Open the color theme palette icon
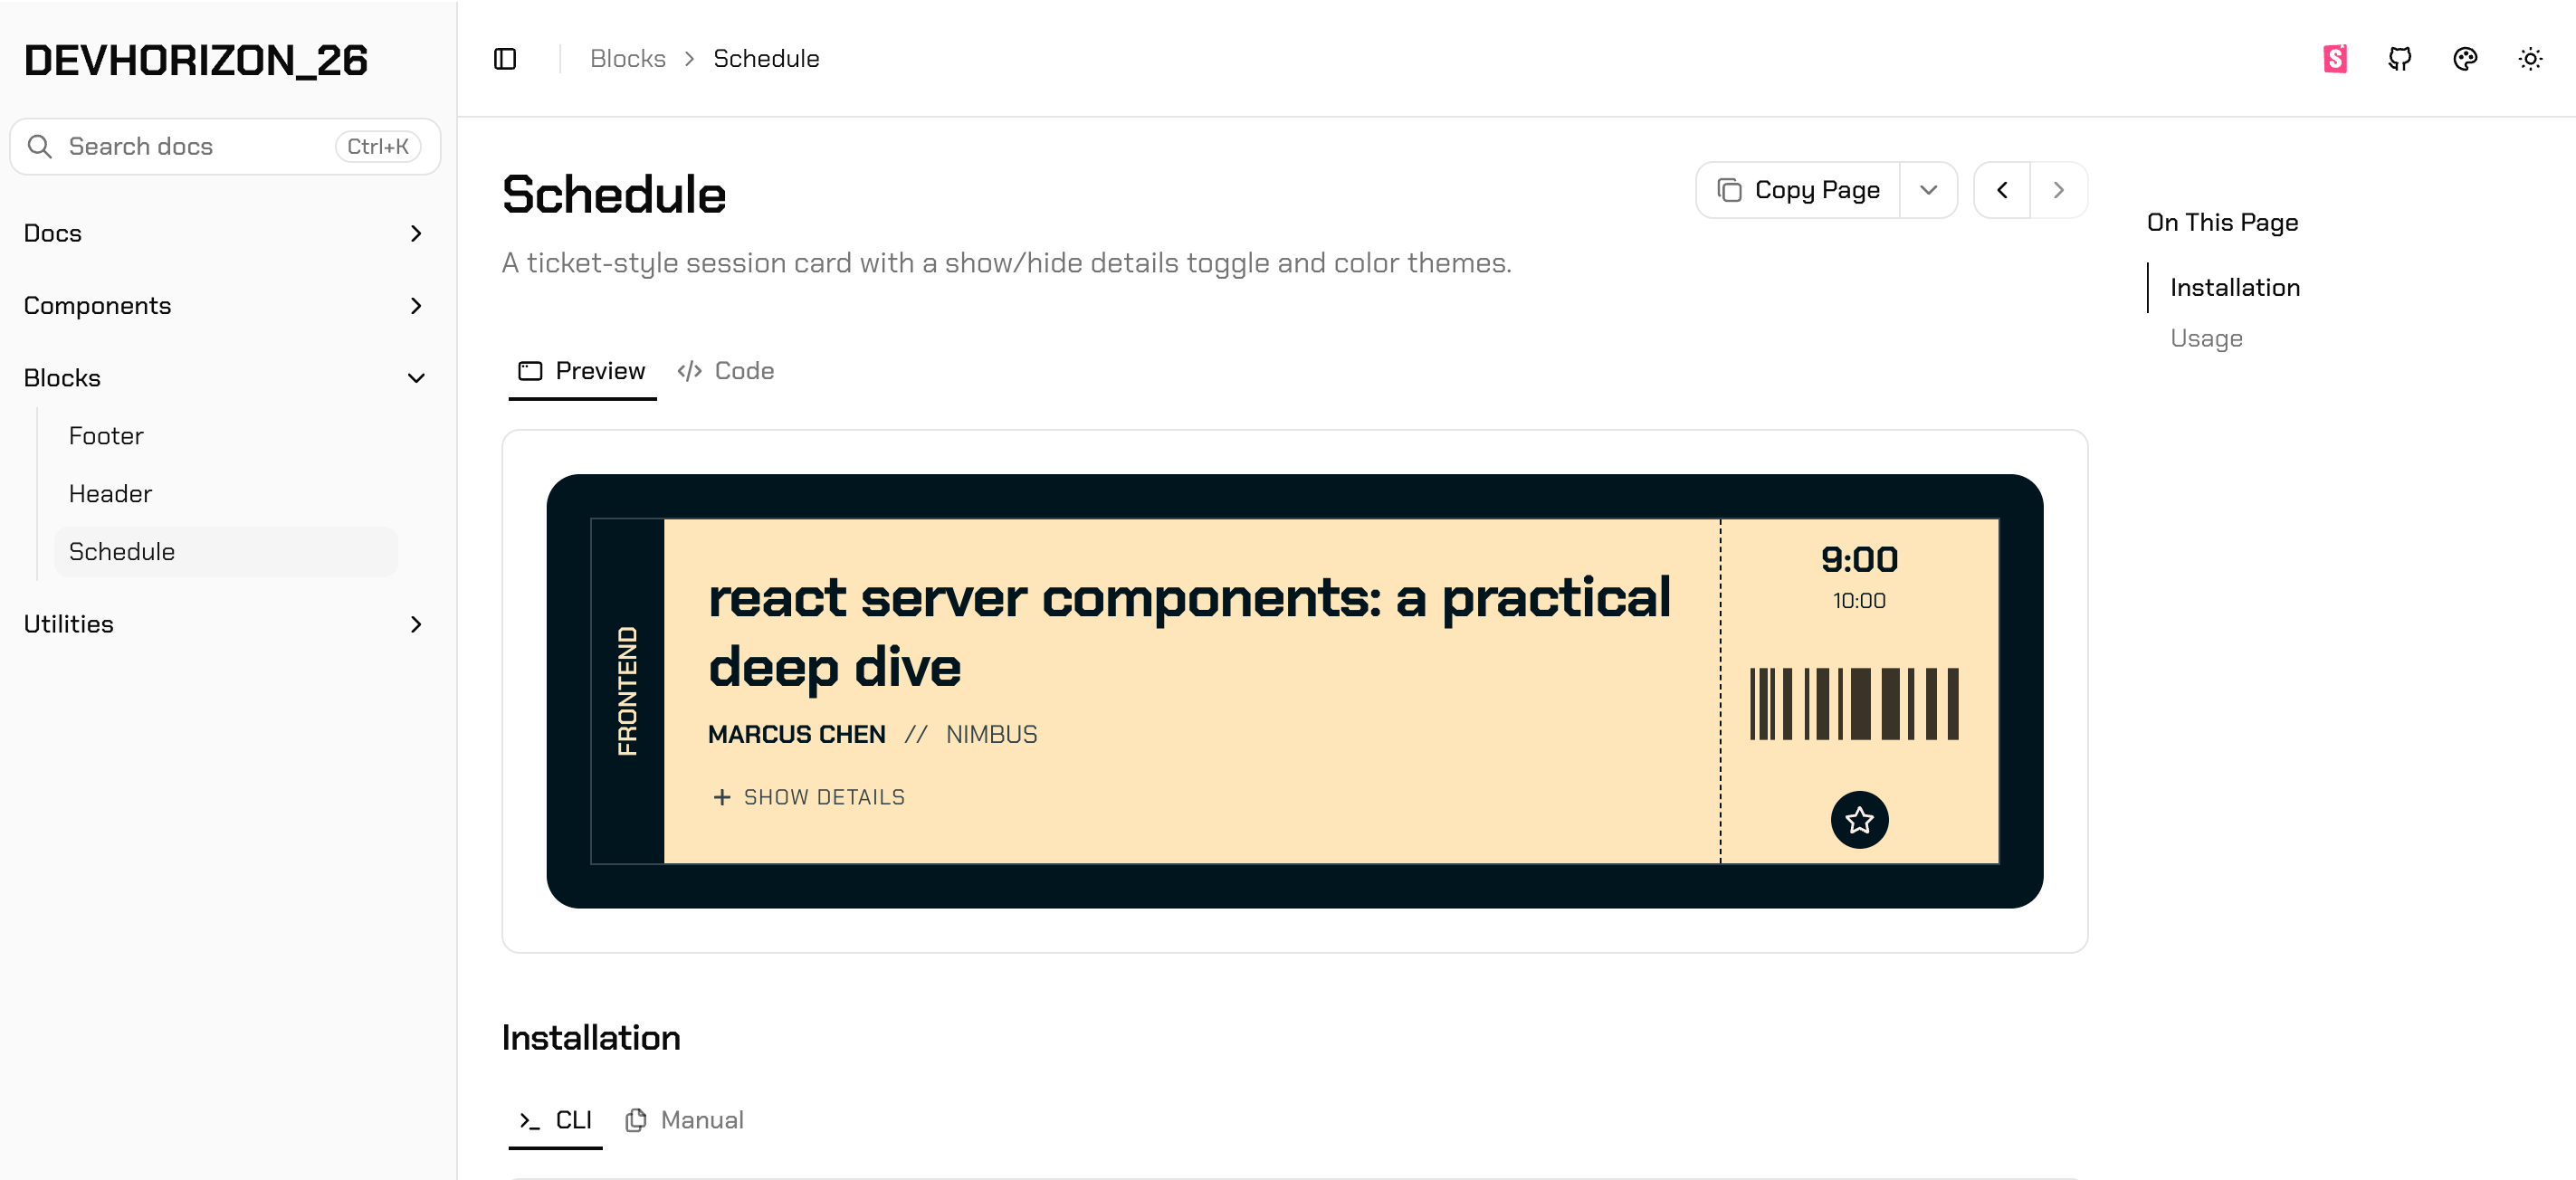This screenshot has width=2576, height=1180. (x=2465, y=59)
